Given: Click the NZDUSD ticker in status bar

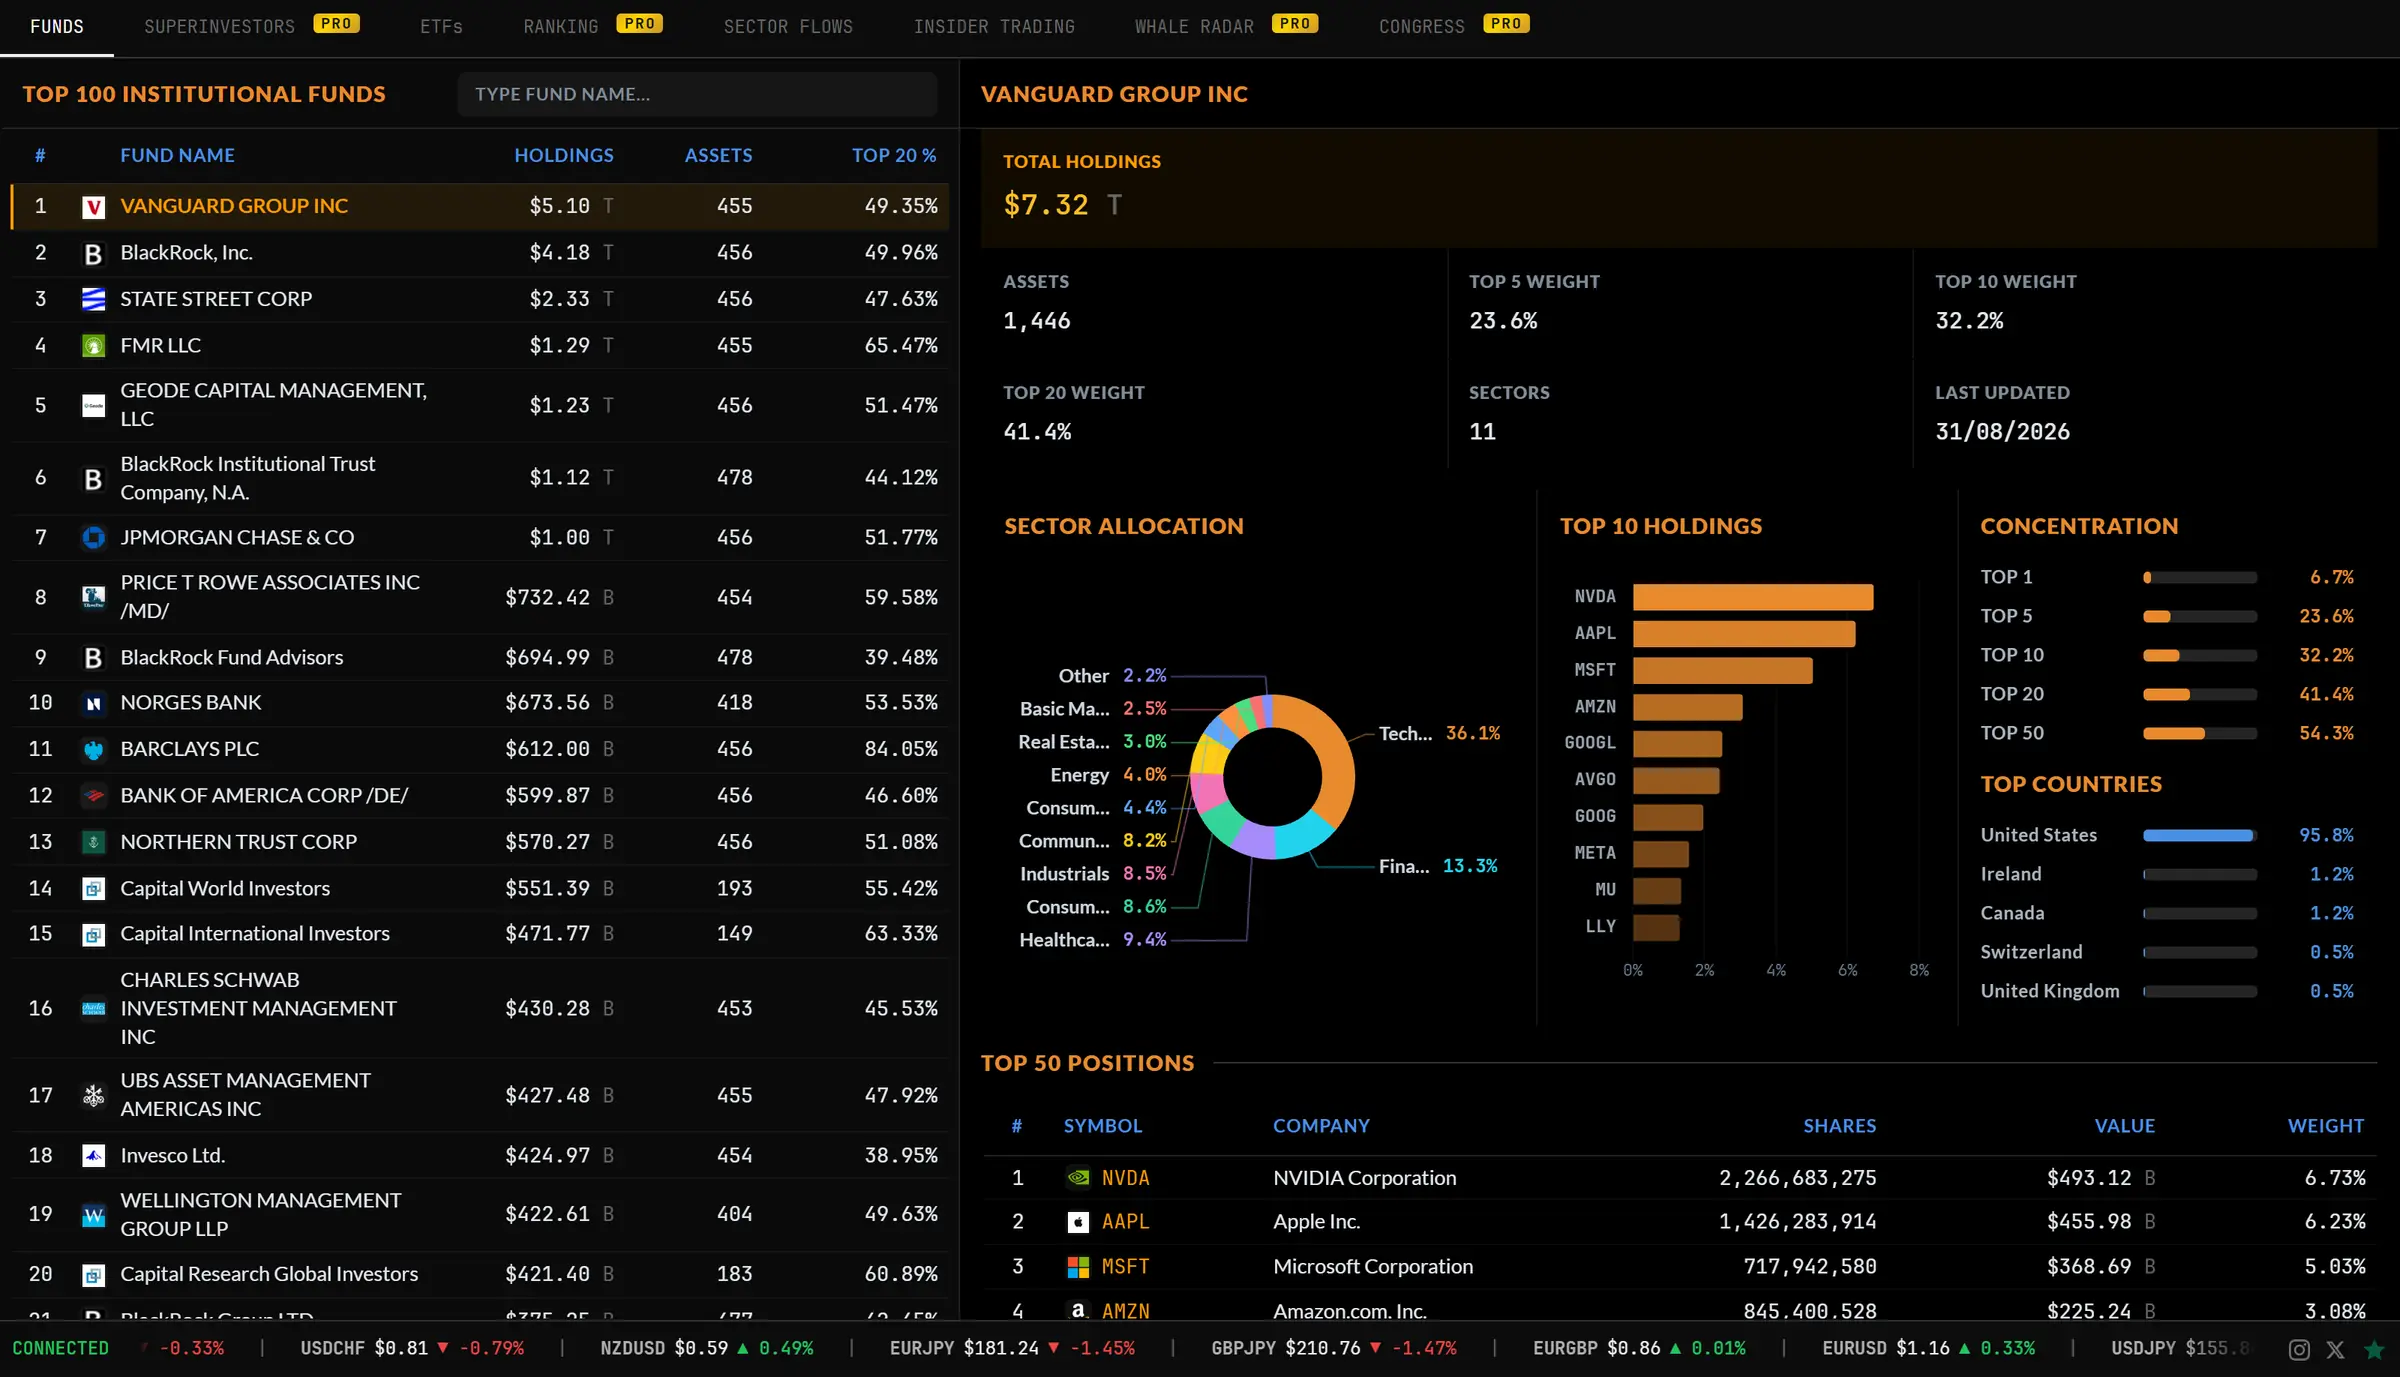Looking at the screenshot, I should (x=707, y=1349).
